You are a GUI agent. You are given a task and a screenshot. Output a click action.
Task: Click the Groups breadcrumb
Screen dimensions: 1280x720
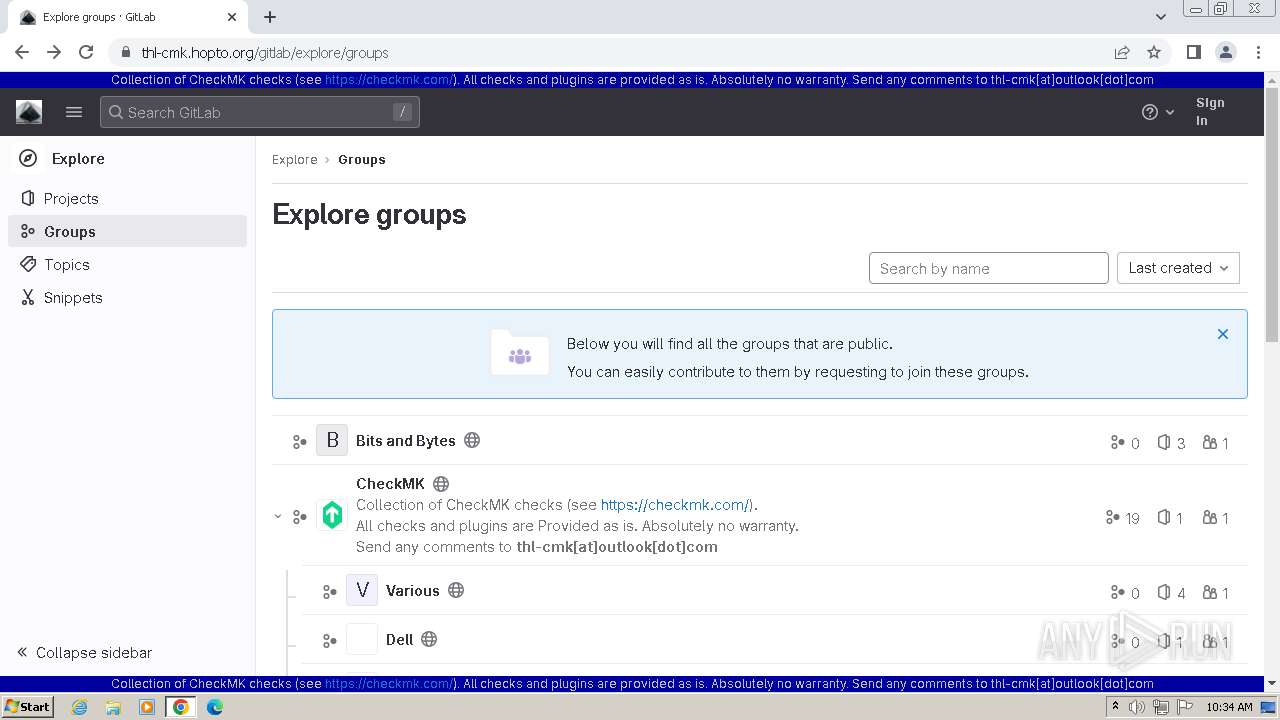point(362,159)
